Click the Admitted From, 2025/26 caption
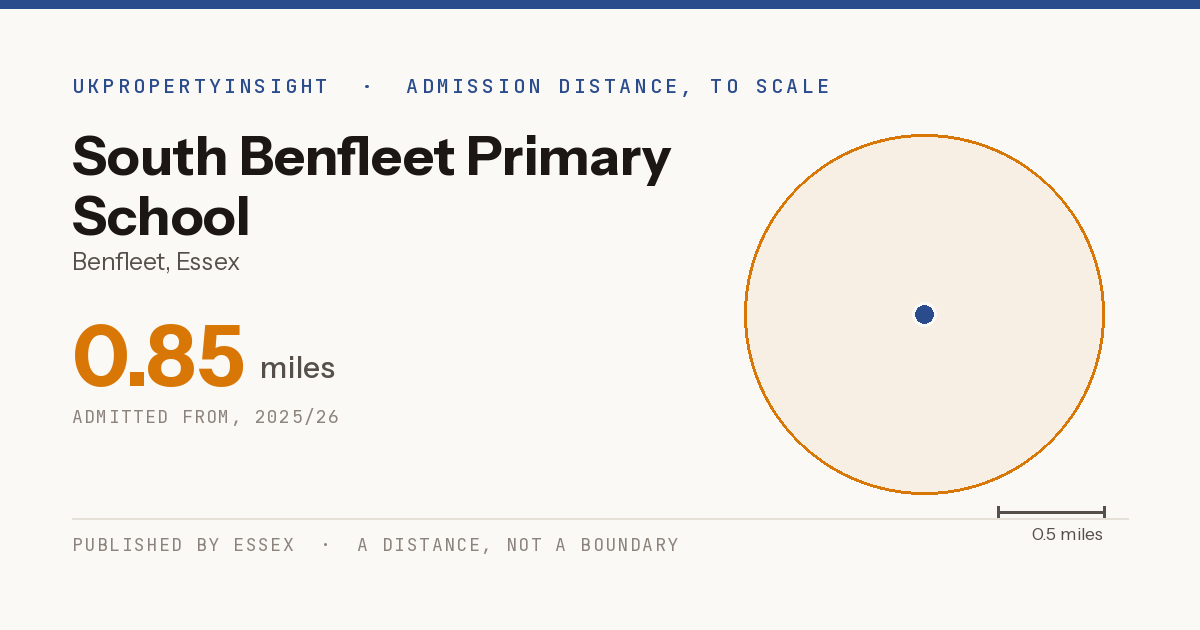Screen dimensions: 1200x630 tap(206, 417)
